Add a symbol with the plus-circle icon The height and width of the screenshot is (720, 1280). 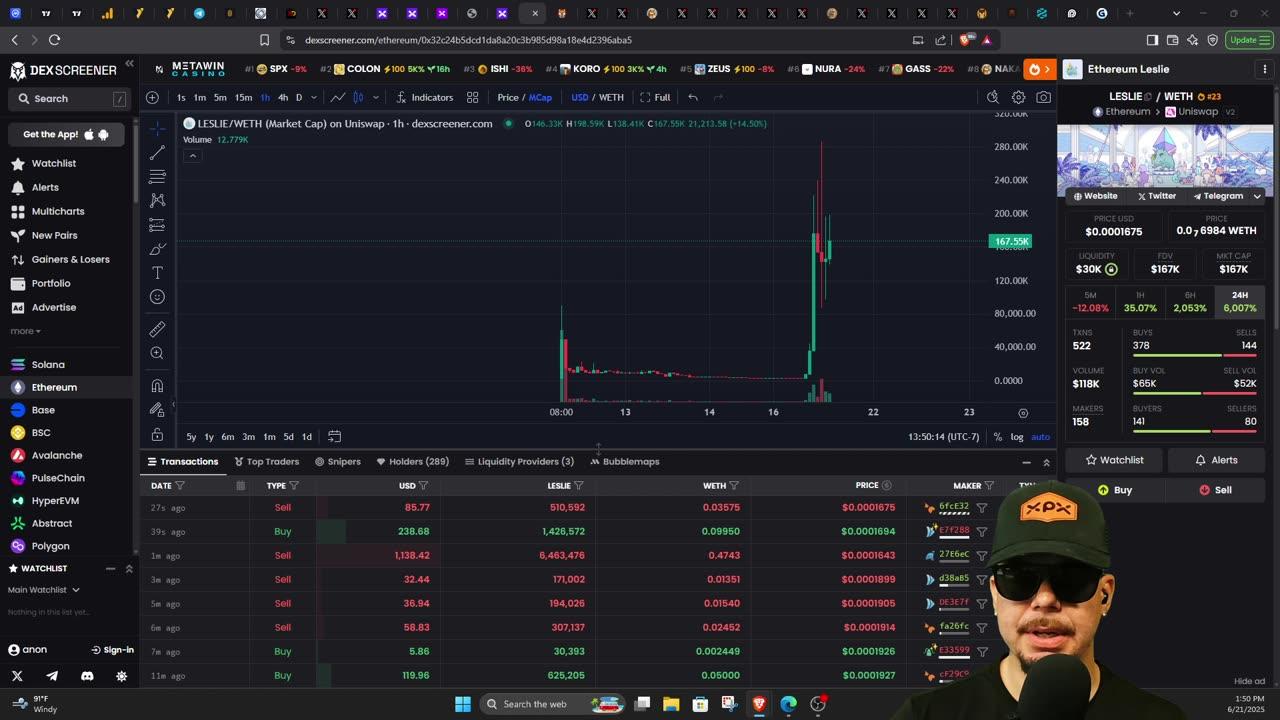pos(152,97)
